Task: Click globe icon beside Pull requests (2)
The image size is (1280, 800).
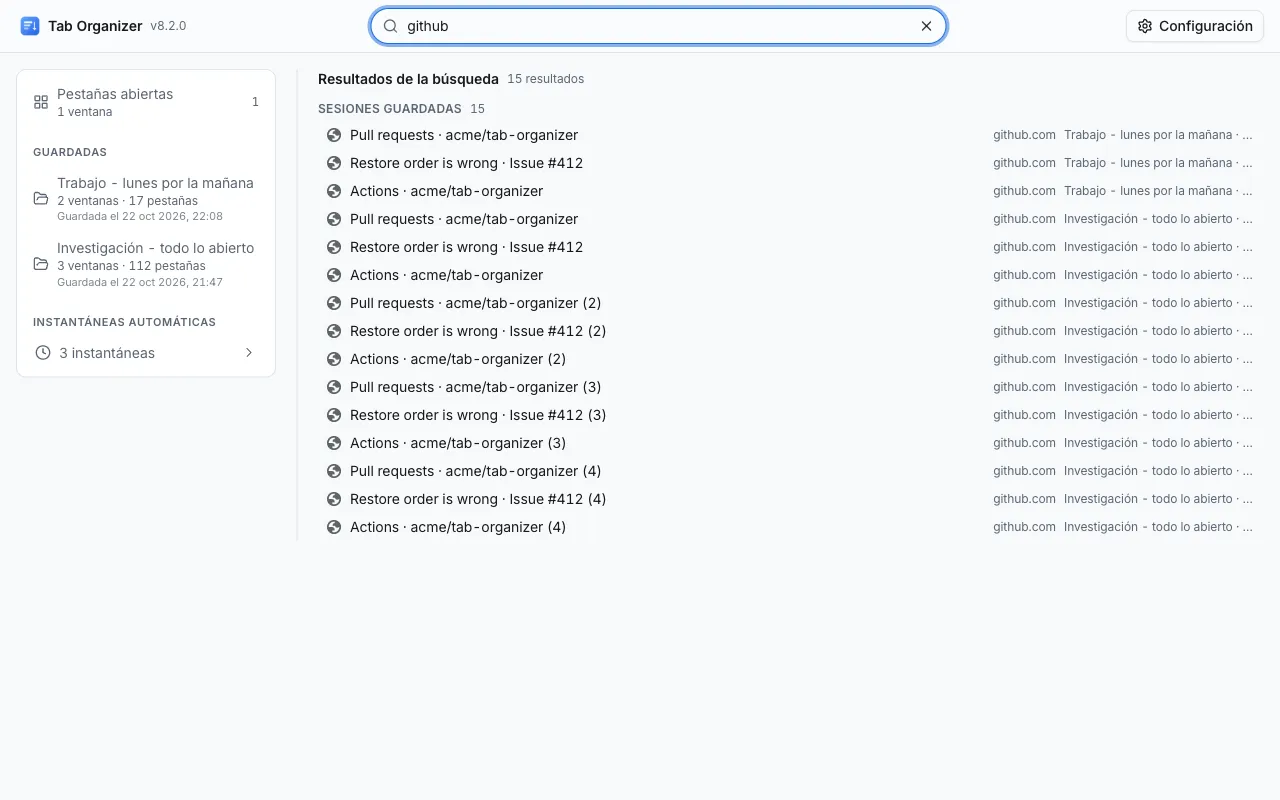Action: tap(334, 303)
